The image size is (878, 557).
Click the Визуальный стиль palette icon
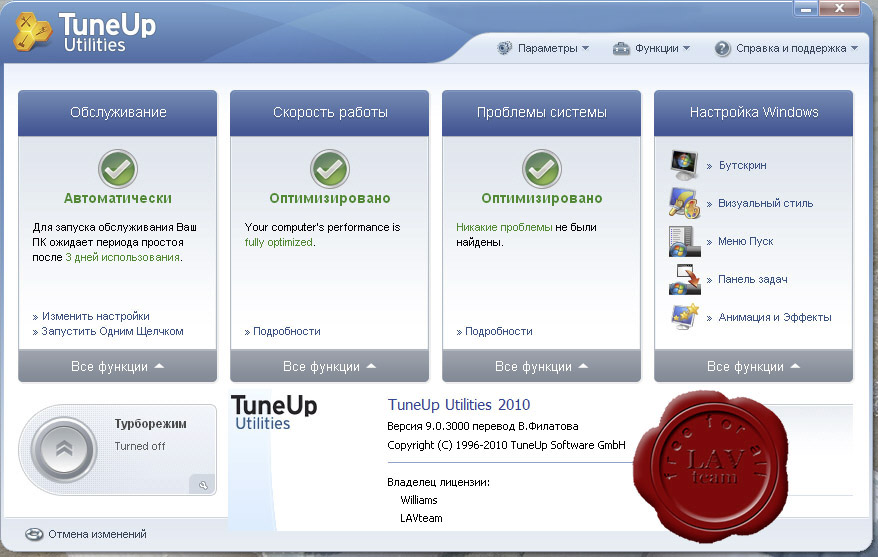click(684, 203)
